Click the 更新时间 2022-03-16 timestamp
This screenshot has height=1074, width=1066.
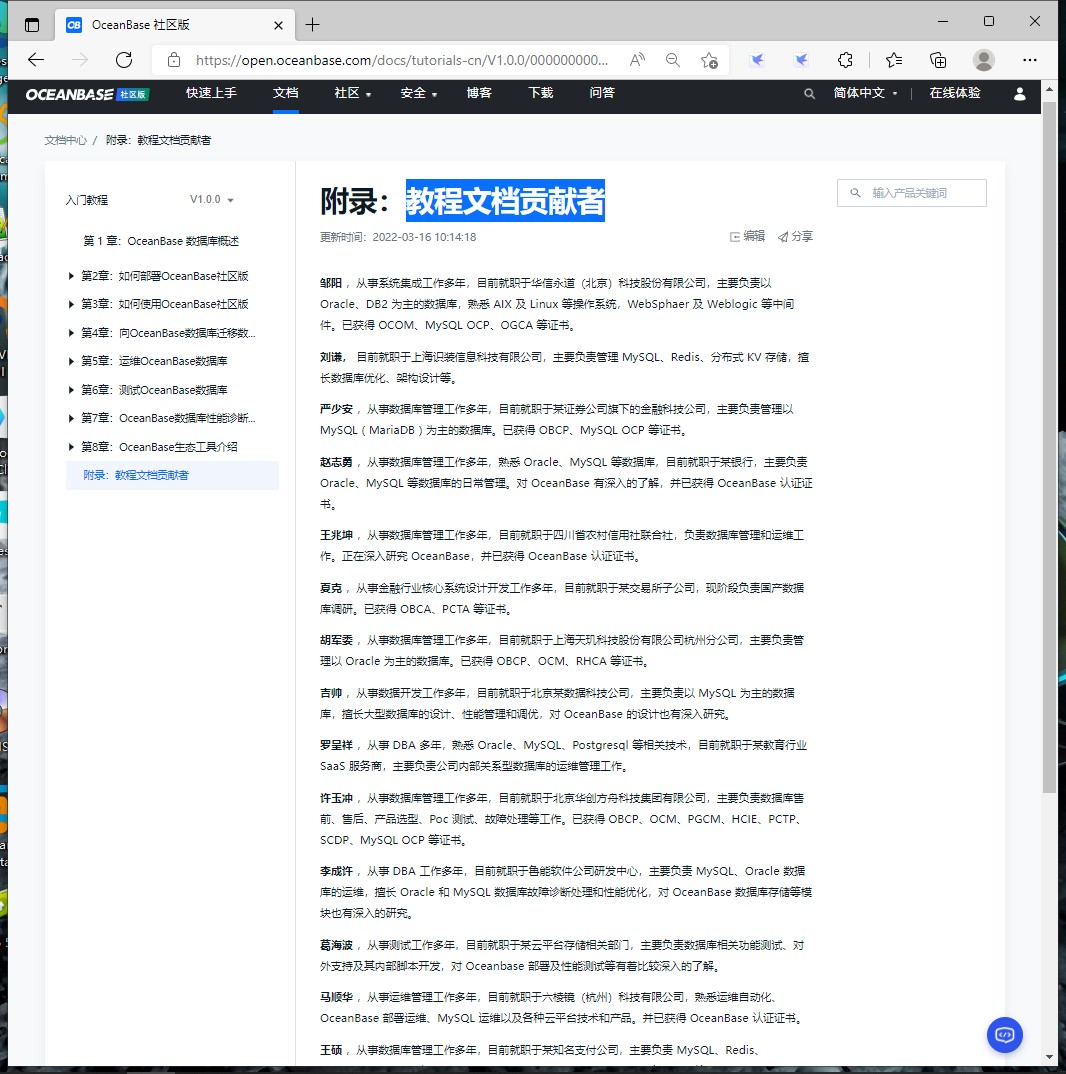(398, 237)
